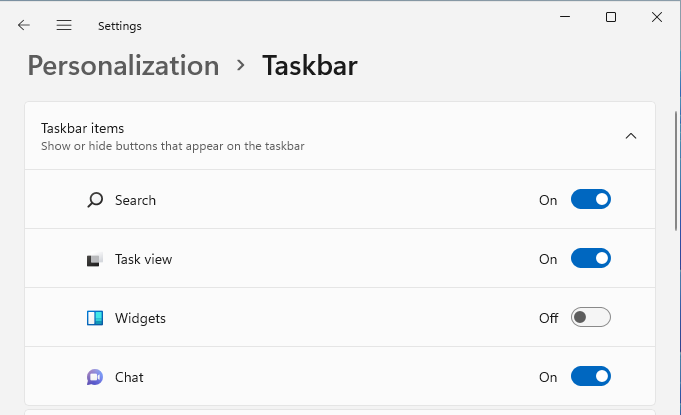The width and height of the screenshot is (681, 415).
Task: Switch off the Chat toggle
Action: point(591,376)
